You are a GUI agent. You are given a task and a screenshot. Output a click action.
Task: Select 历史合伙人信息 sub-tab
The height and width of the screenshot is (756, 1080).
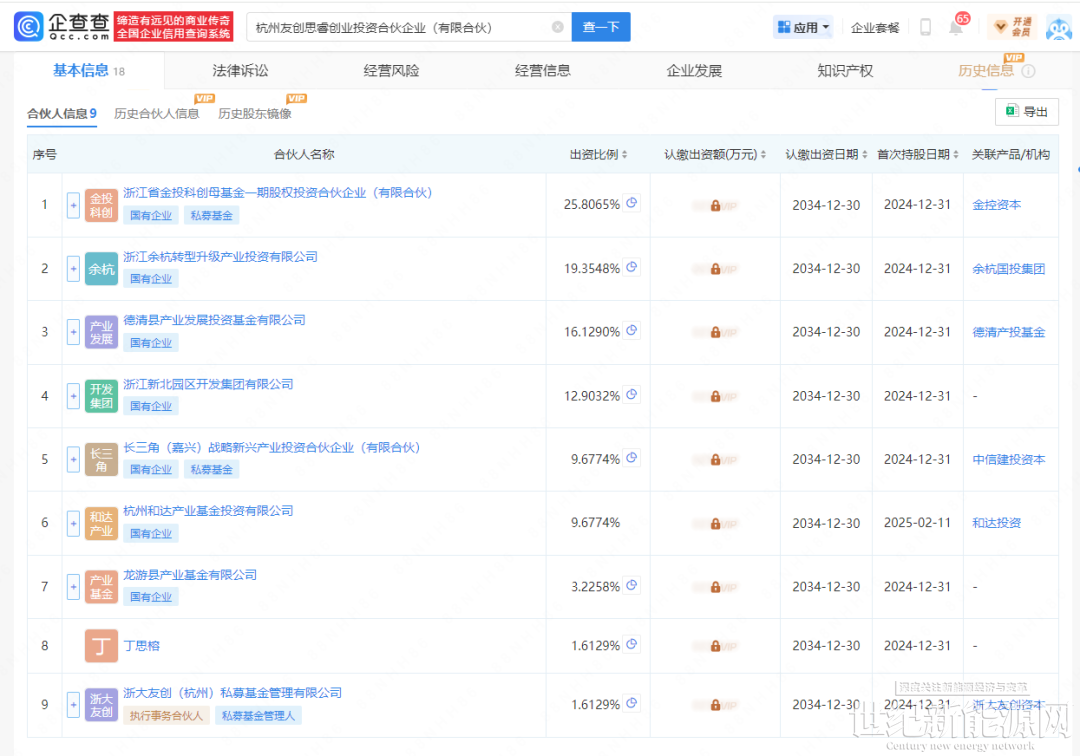pos(156,114)
